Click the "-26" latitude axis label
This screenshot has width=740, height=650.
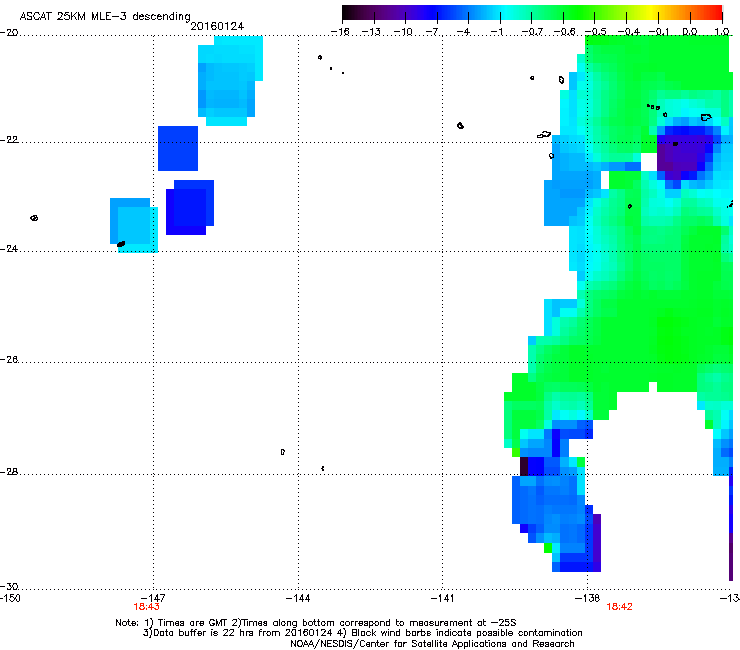pos(9,360)
